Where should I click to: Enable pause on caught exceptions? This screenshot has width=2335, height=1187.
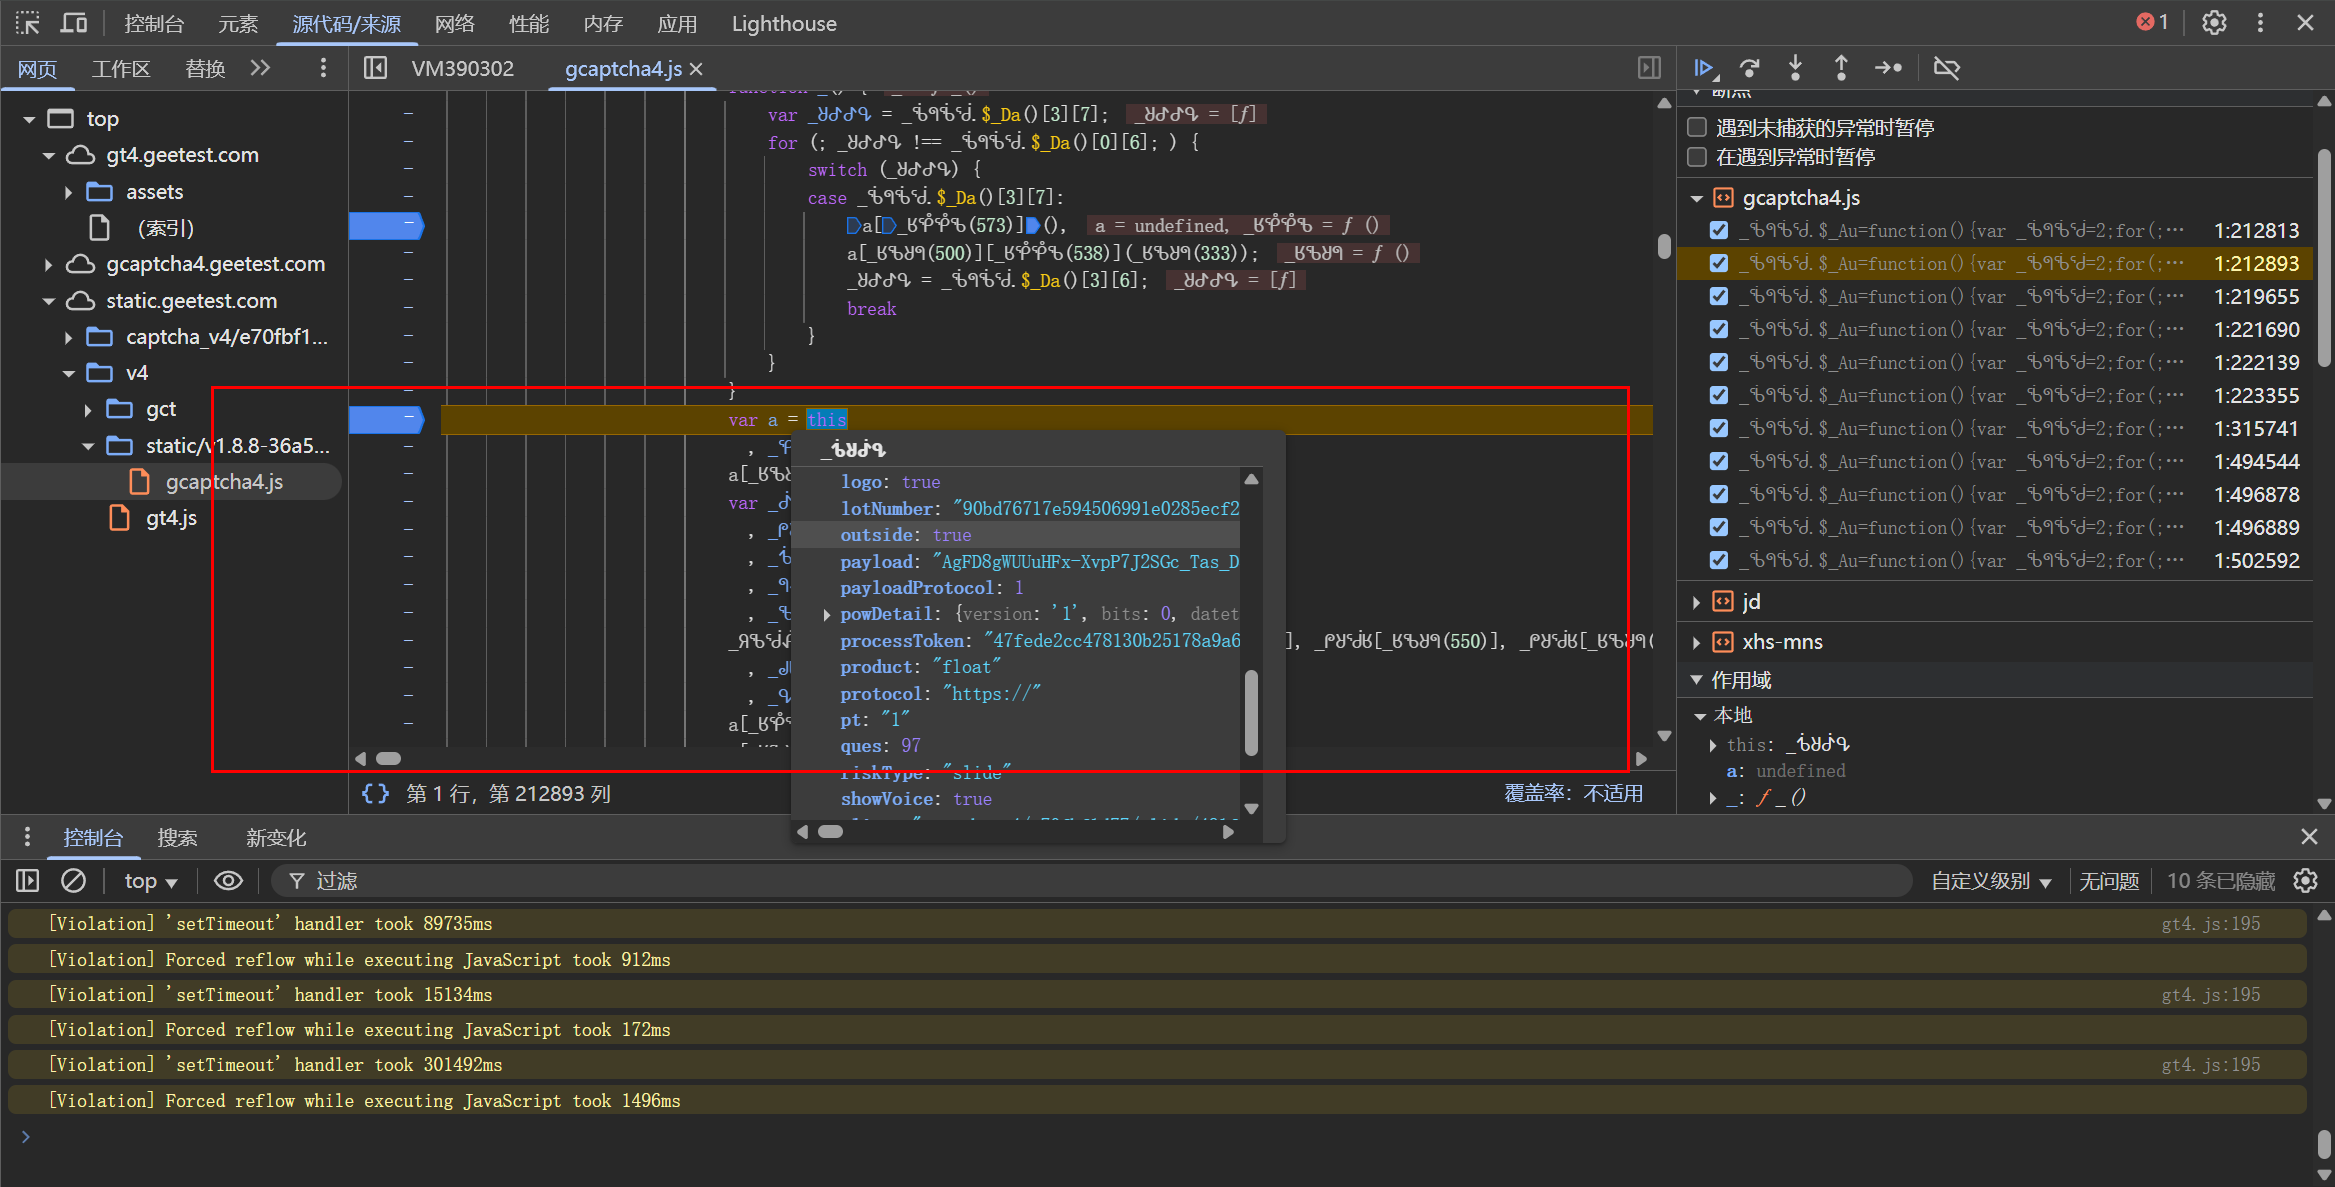coord(1697,156)
